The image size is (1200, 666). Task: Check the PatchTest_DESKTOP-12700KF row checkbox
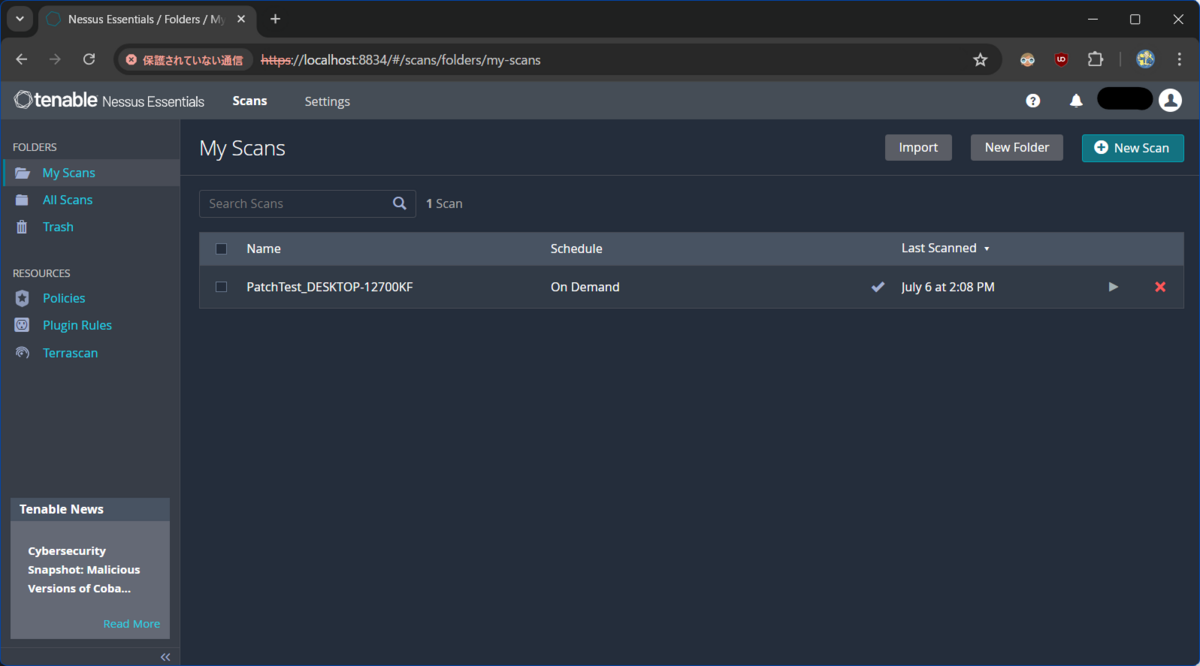coord(221,287)
